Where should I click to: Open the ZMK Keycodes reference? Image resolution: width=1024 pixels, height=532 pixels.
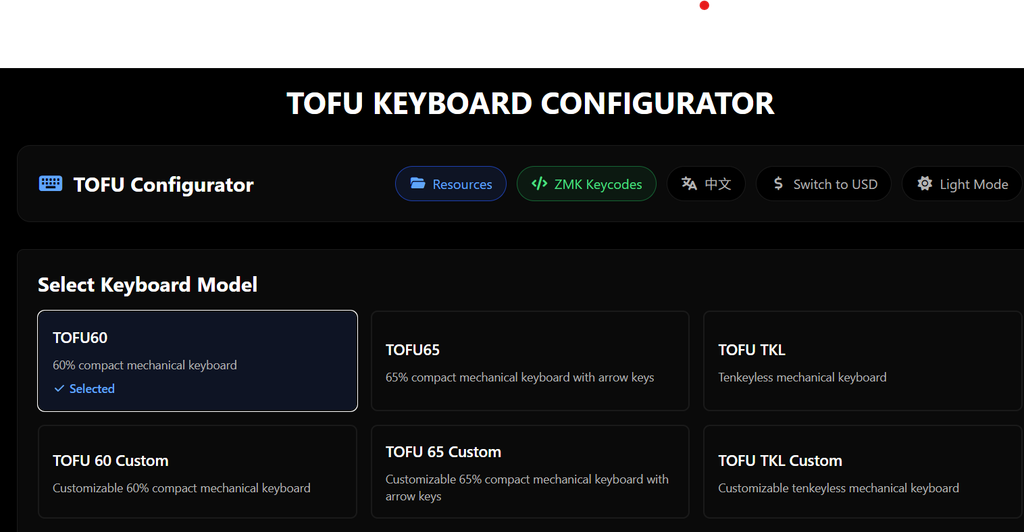pos(586,184)
